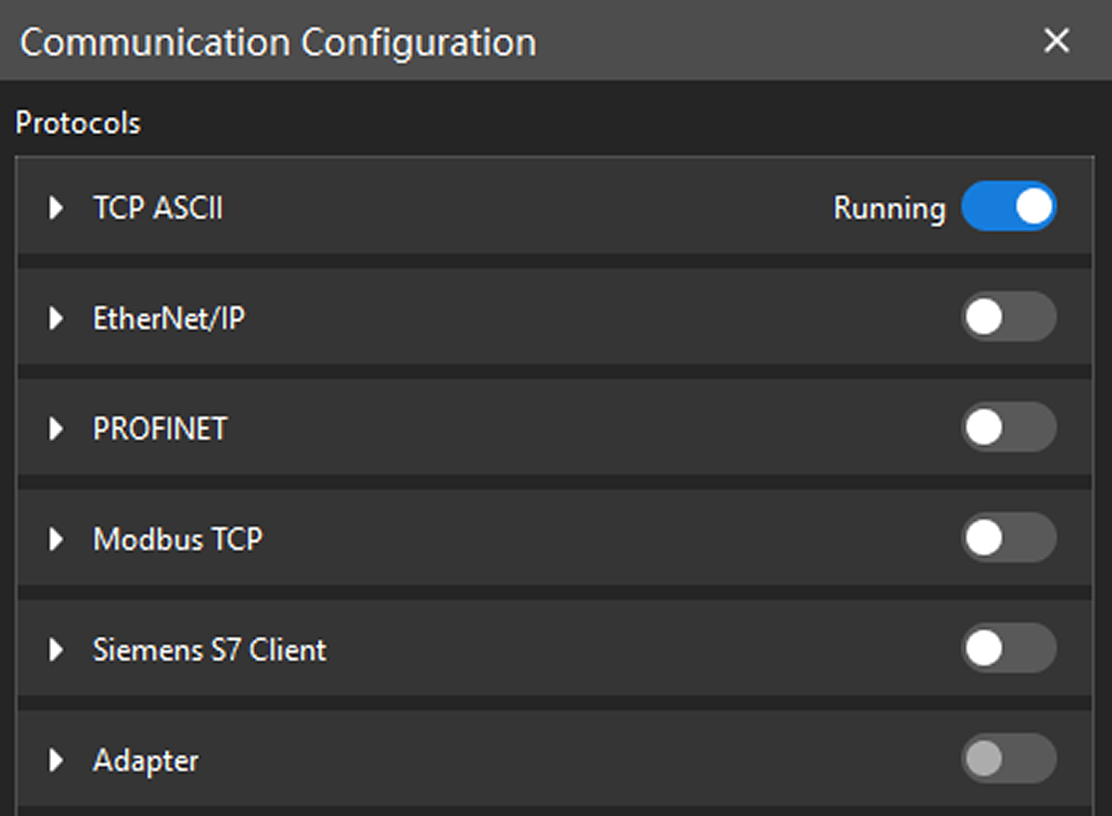Expand the Siemens S7 Client arrow
The height and width of the screenshot is (816, 1112).
[x=56, y=650]
